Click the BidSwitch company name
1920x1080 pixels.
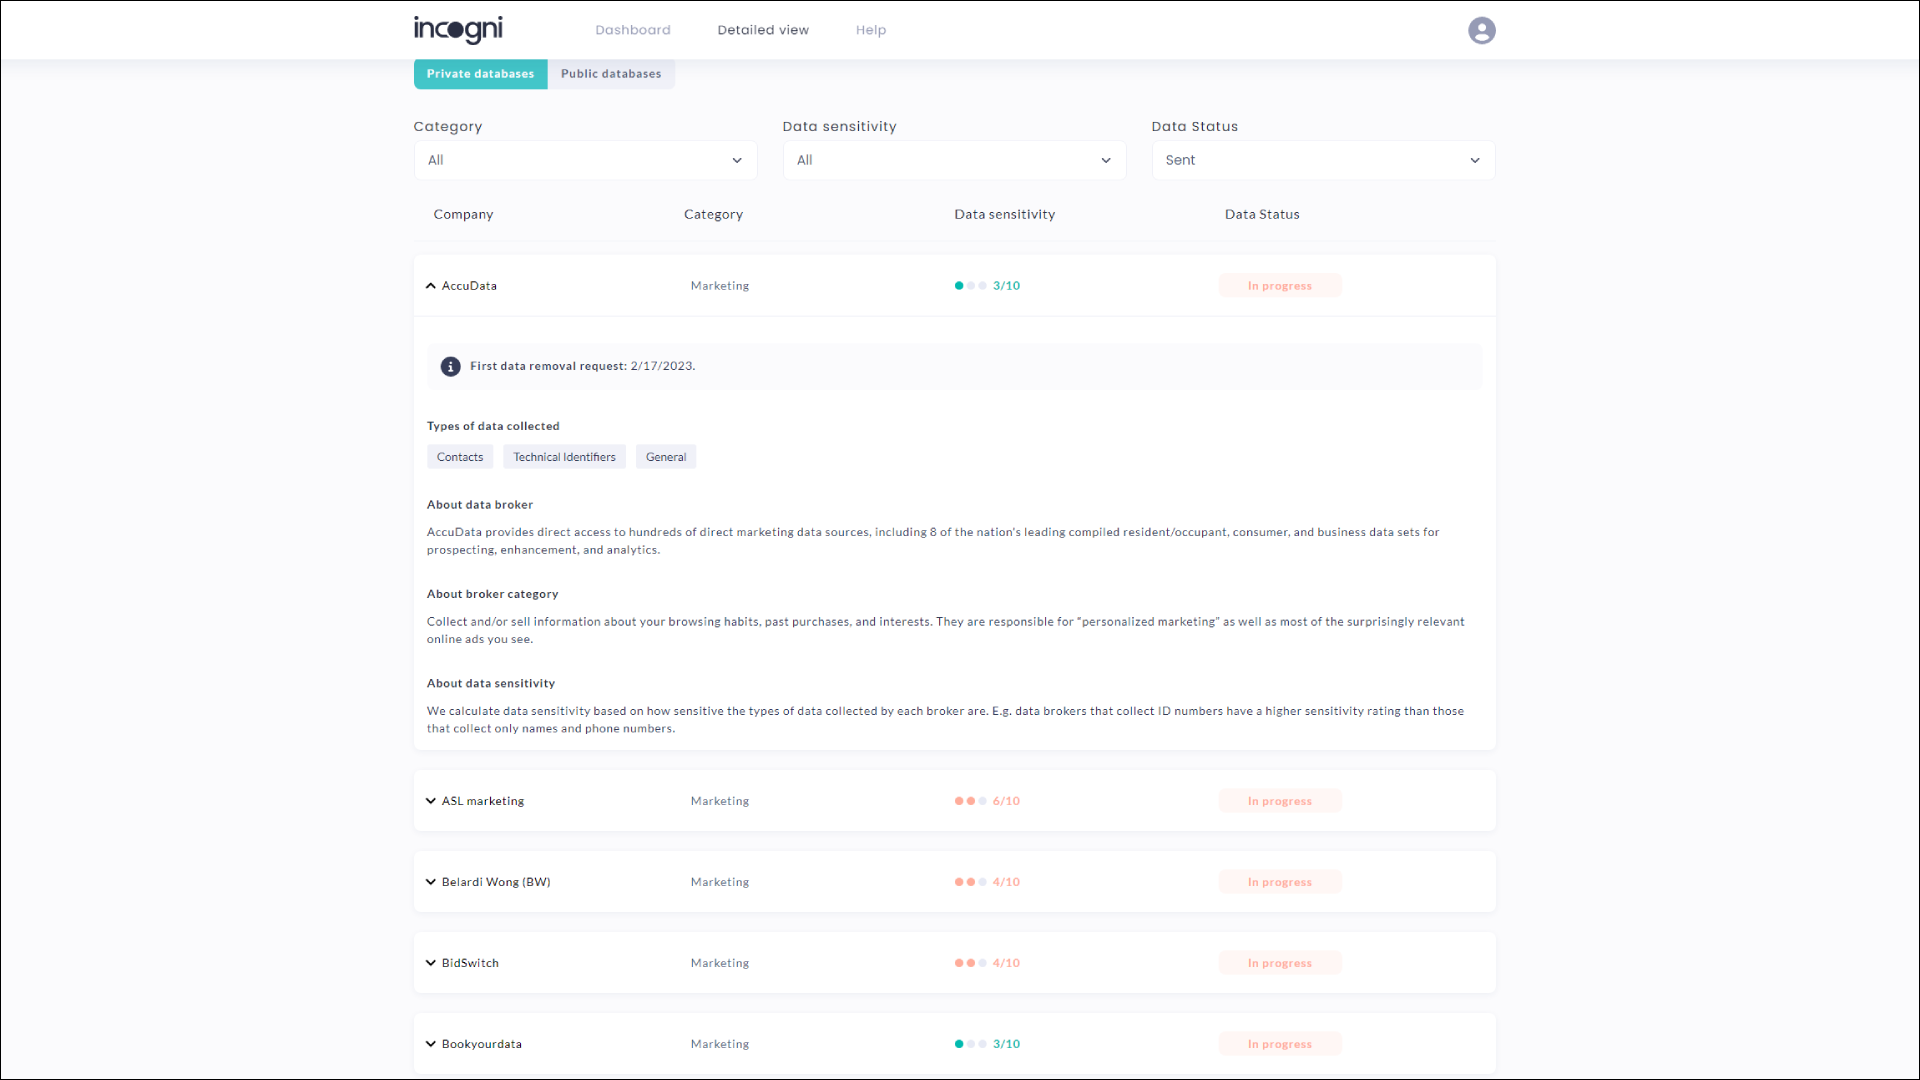click(470, 963)
